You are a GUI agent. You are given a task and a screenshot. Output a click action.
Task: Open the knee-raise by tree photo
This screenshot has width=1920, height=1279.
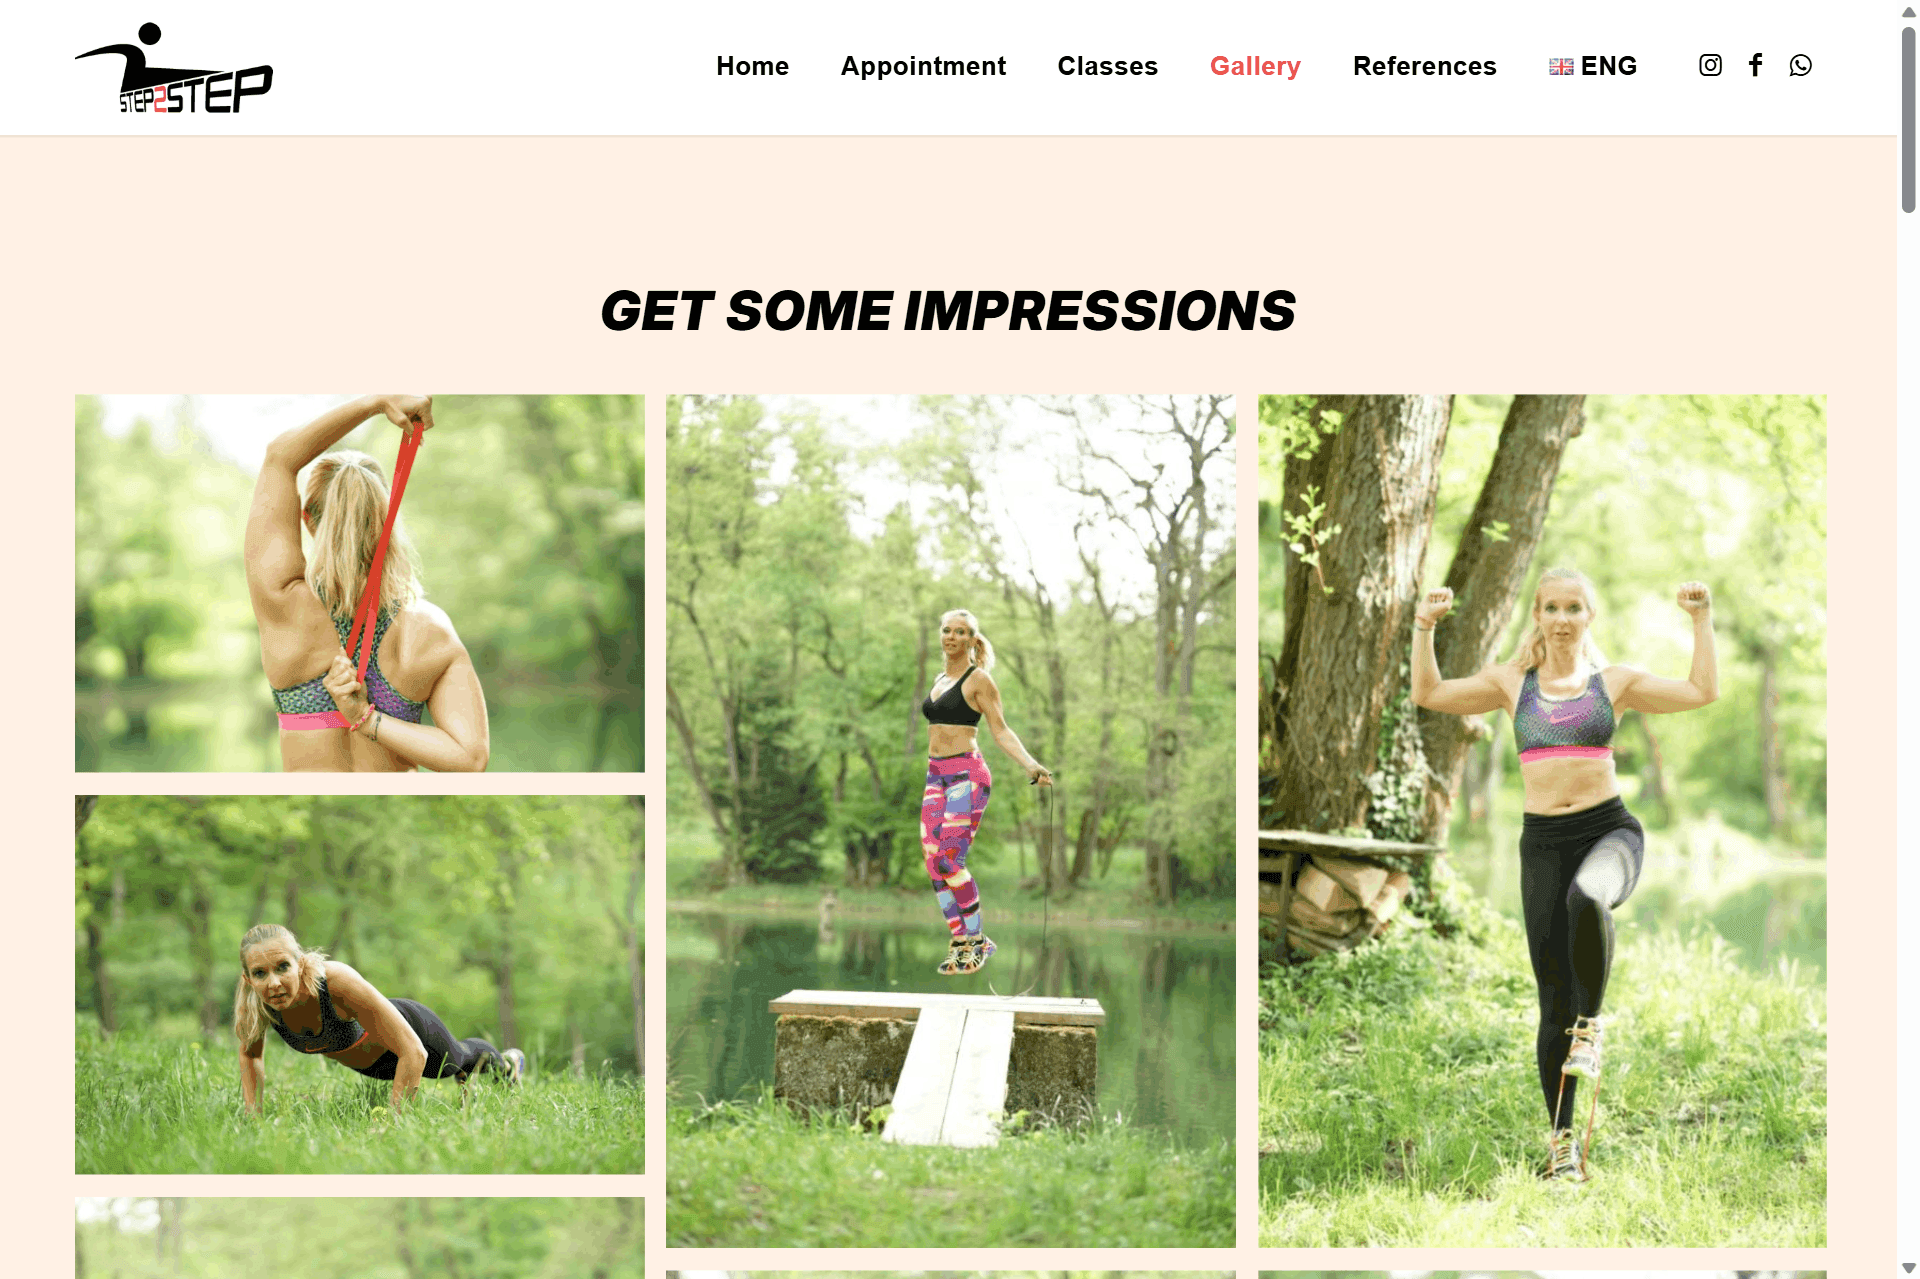pyautogui.click(x=1542, y=820)
